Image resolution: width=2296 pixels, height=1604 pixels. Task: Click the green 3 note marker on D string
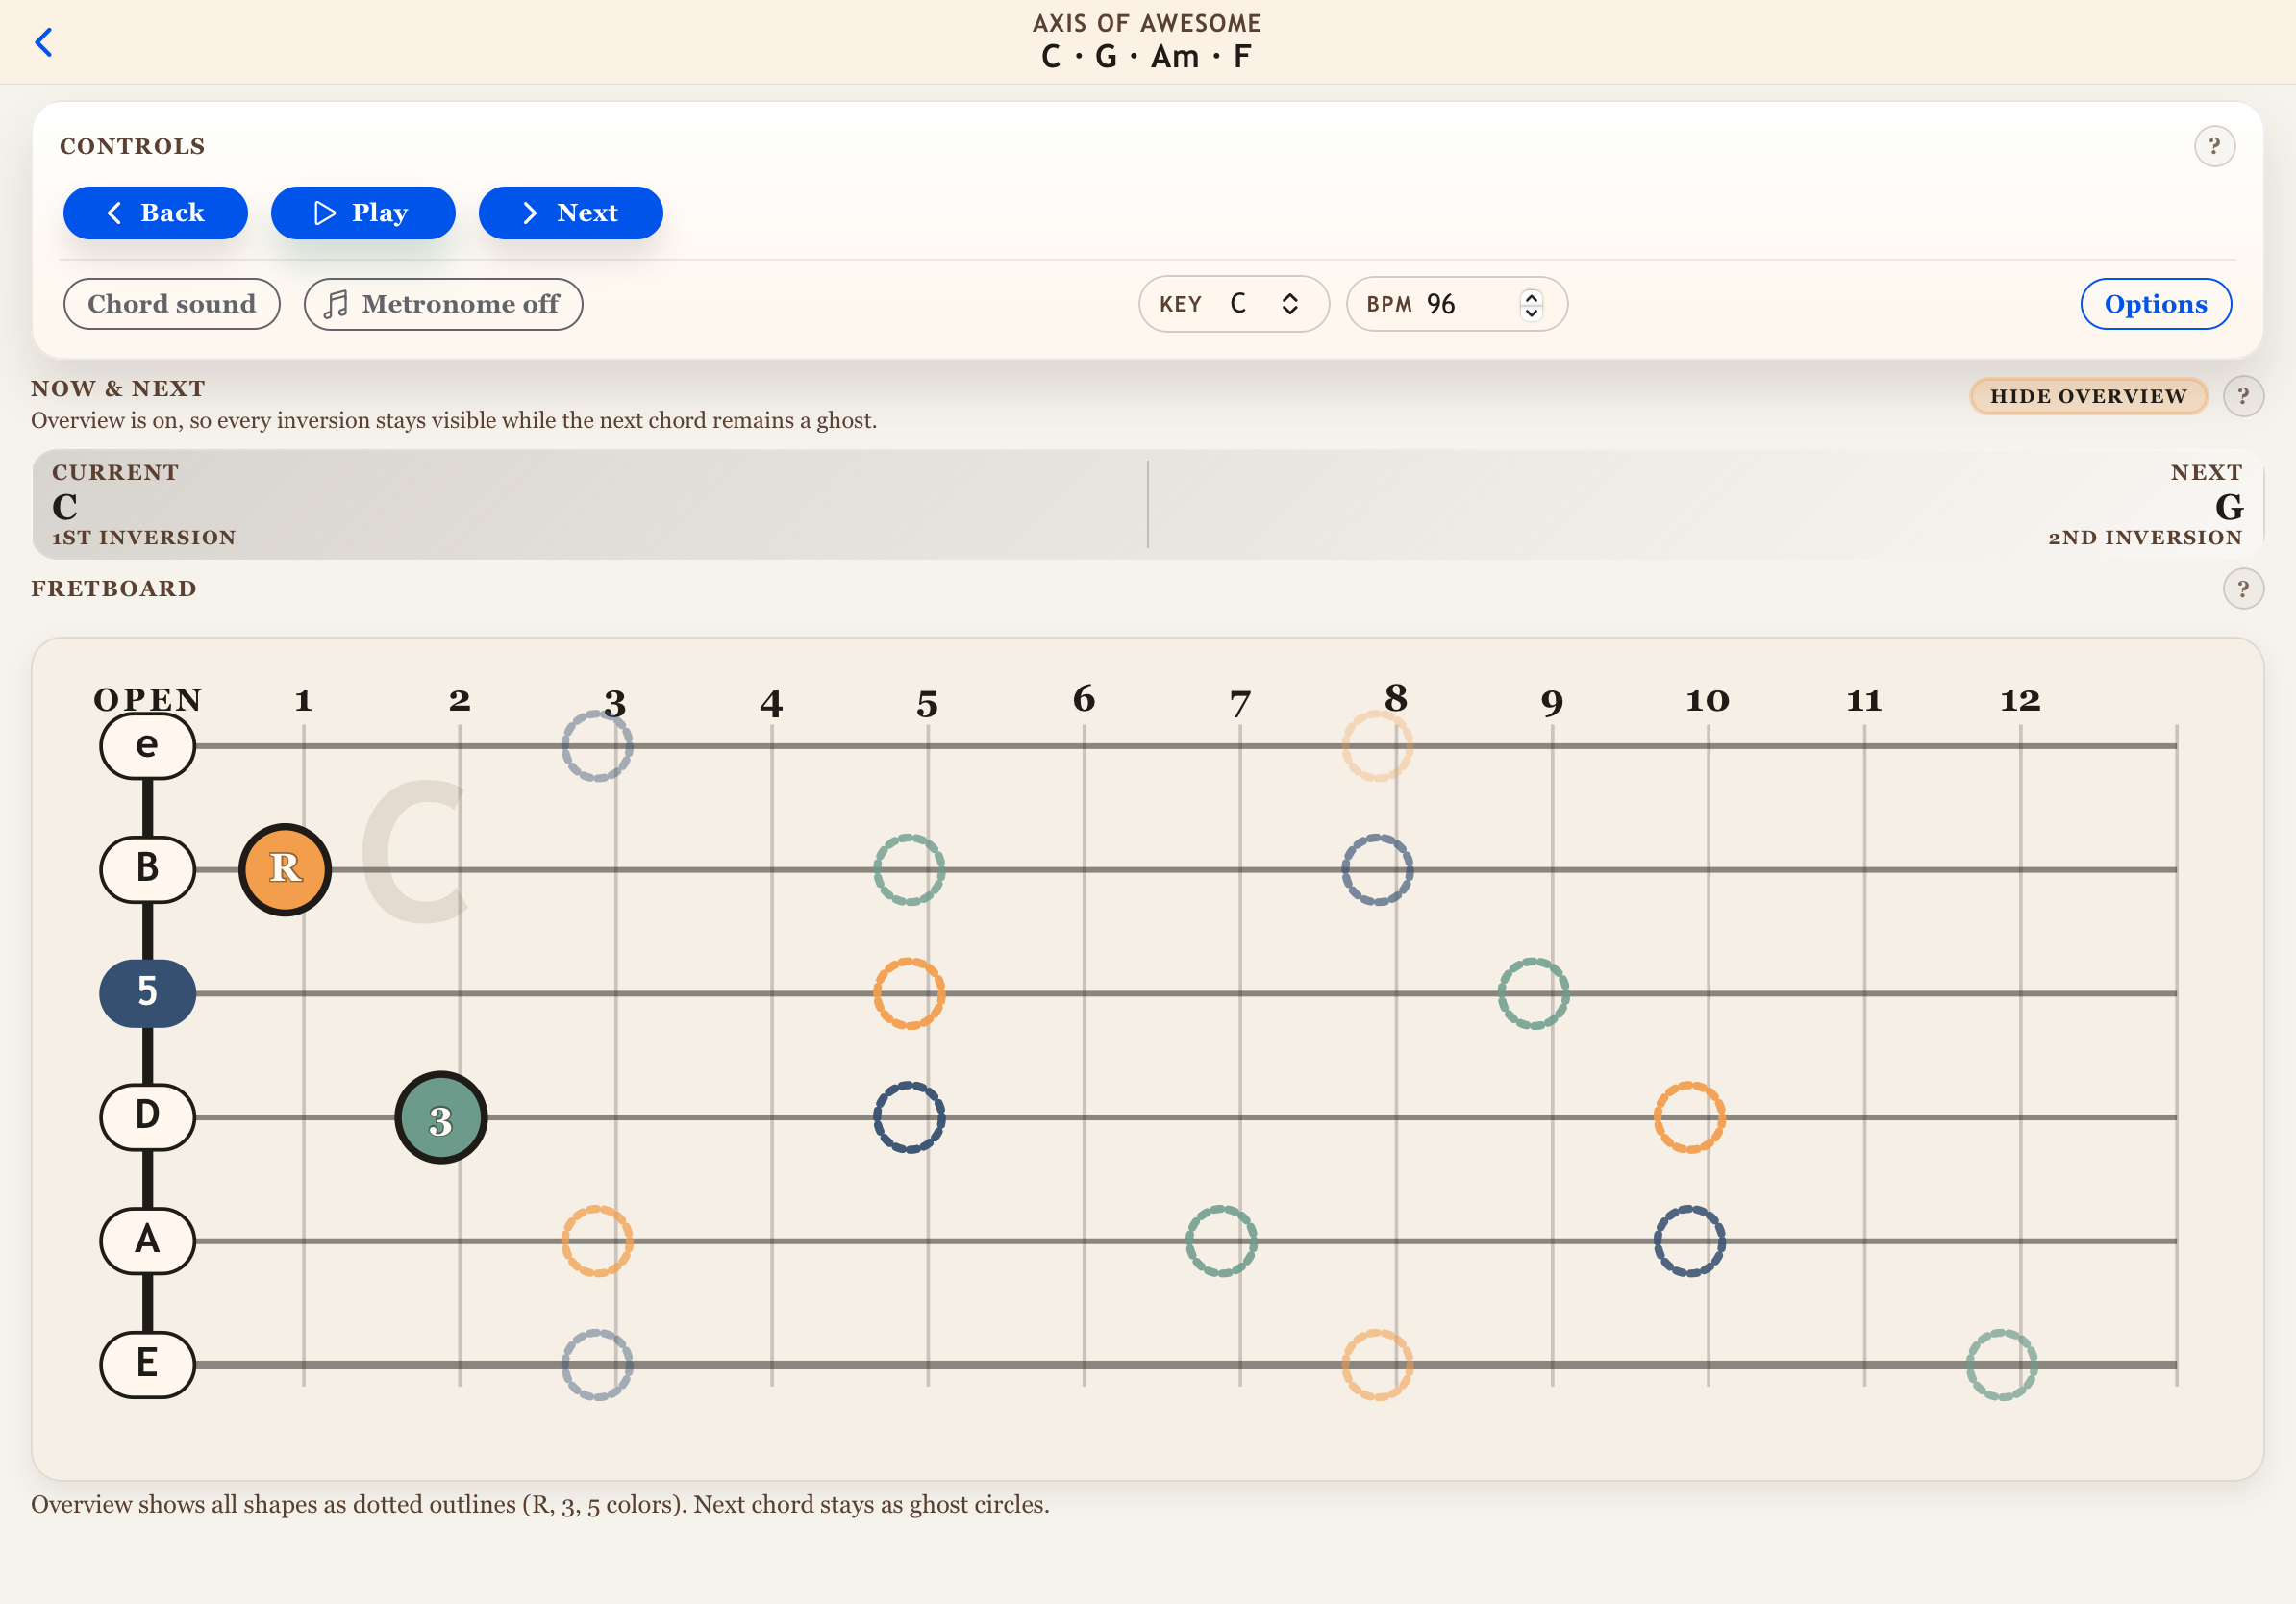[440, 1117]
